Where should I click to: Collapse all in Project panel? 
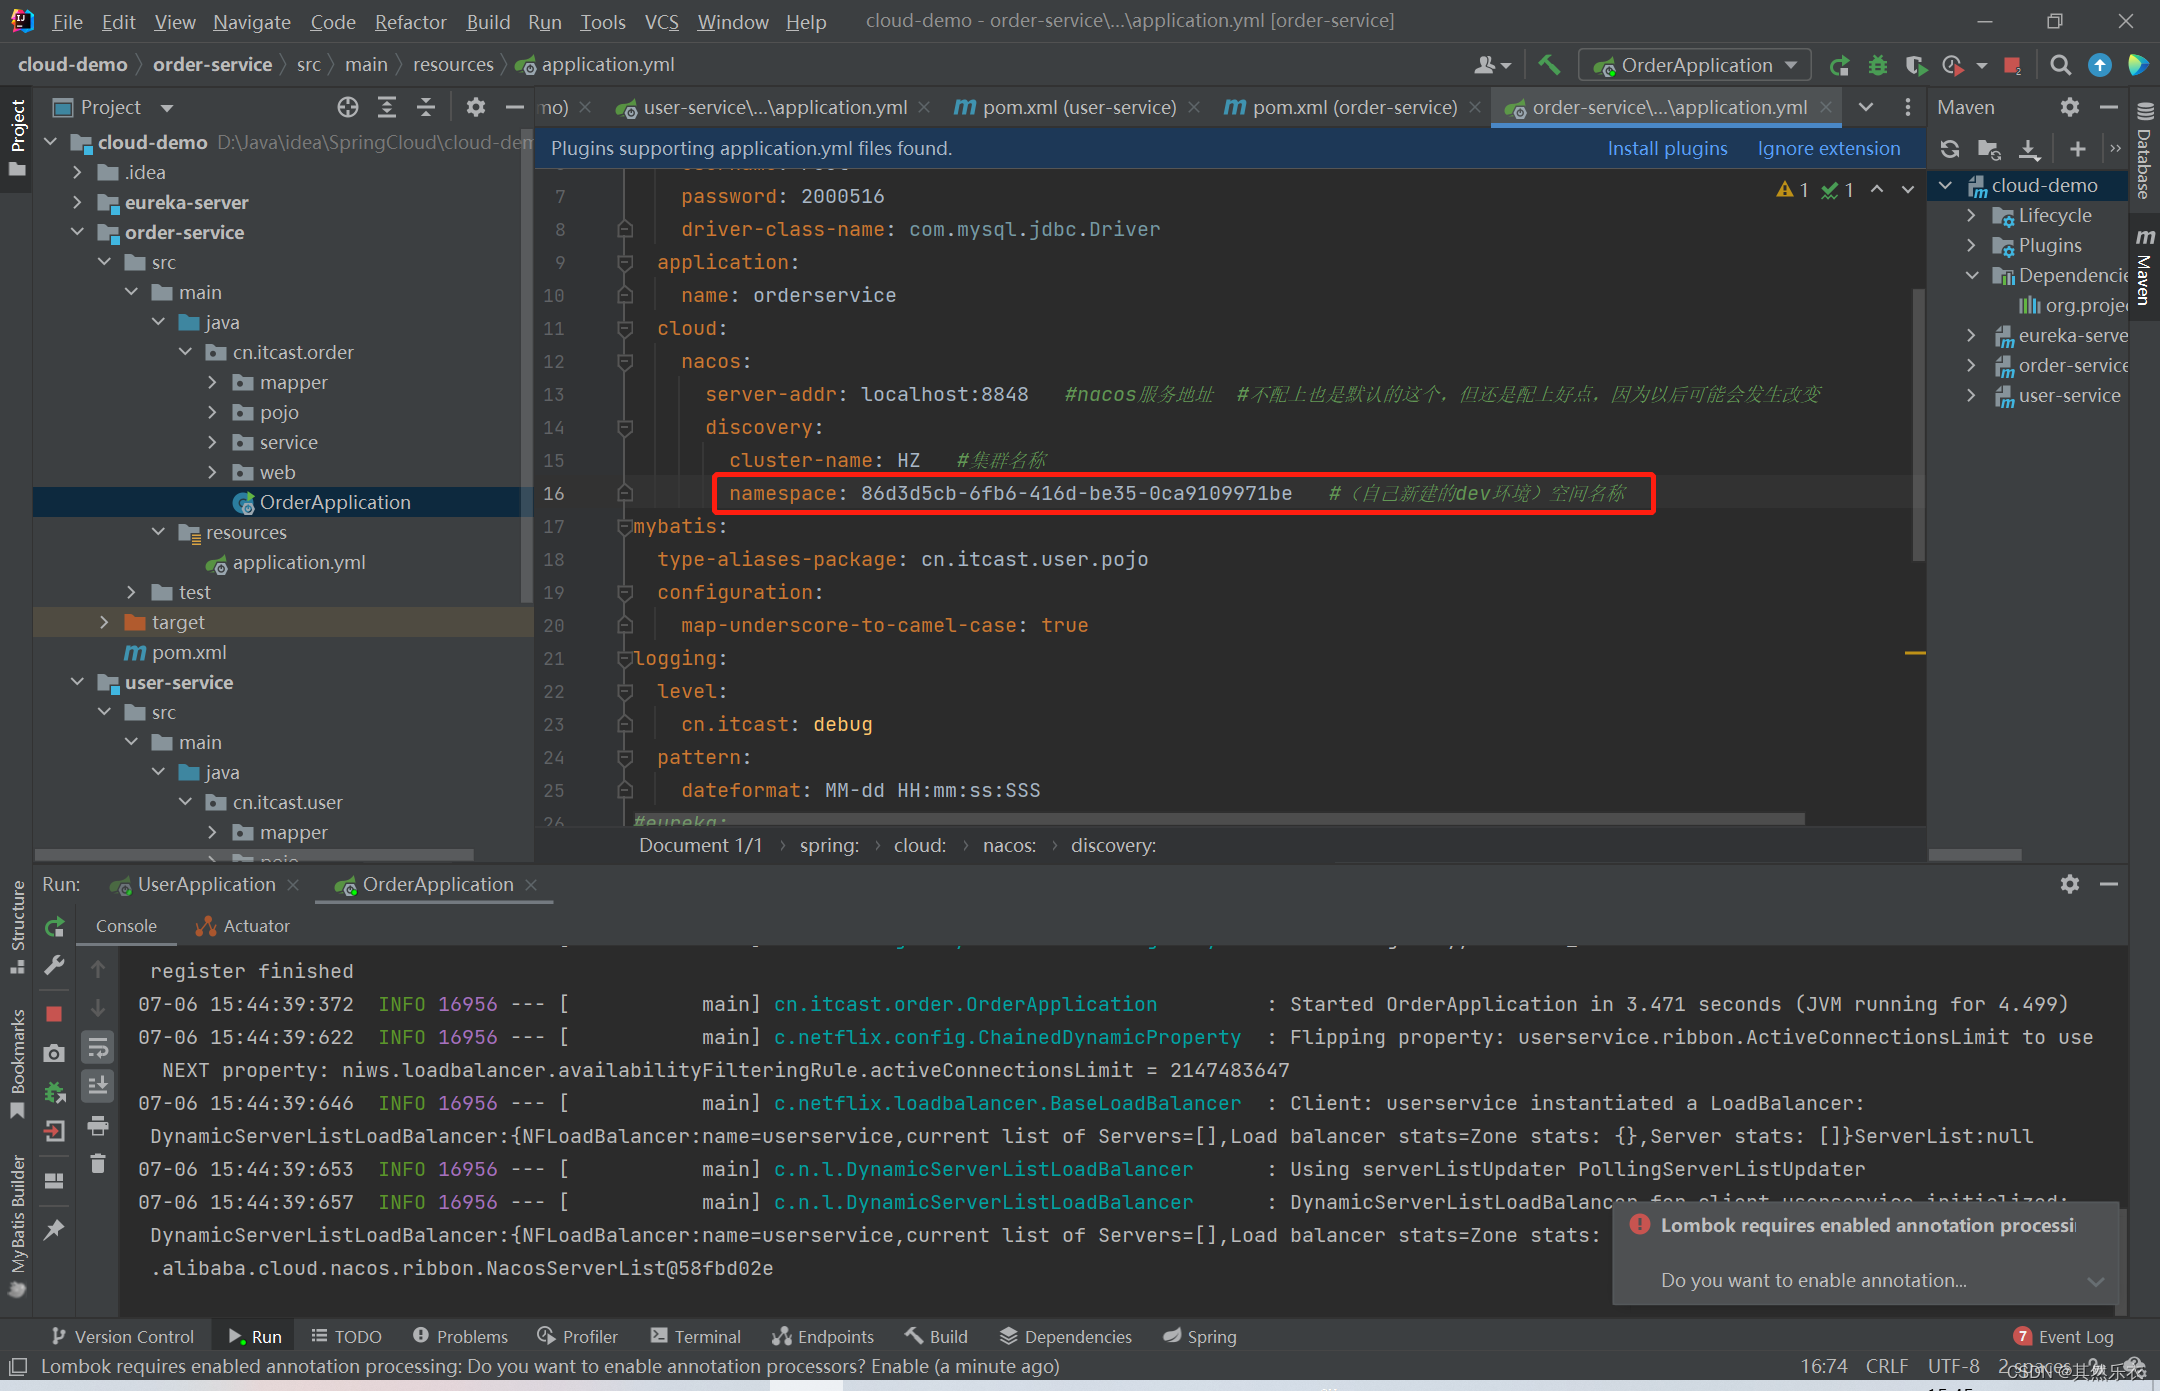coord(426,107)
